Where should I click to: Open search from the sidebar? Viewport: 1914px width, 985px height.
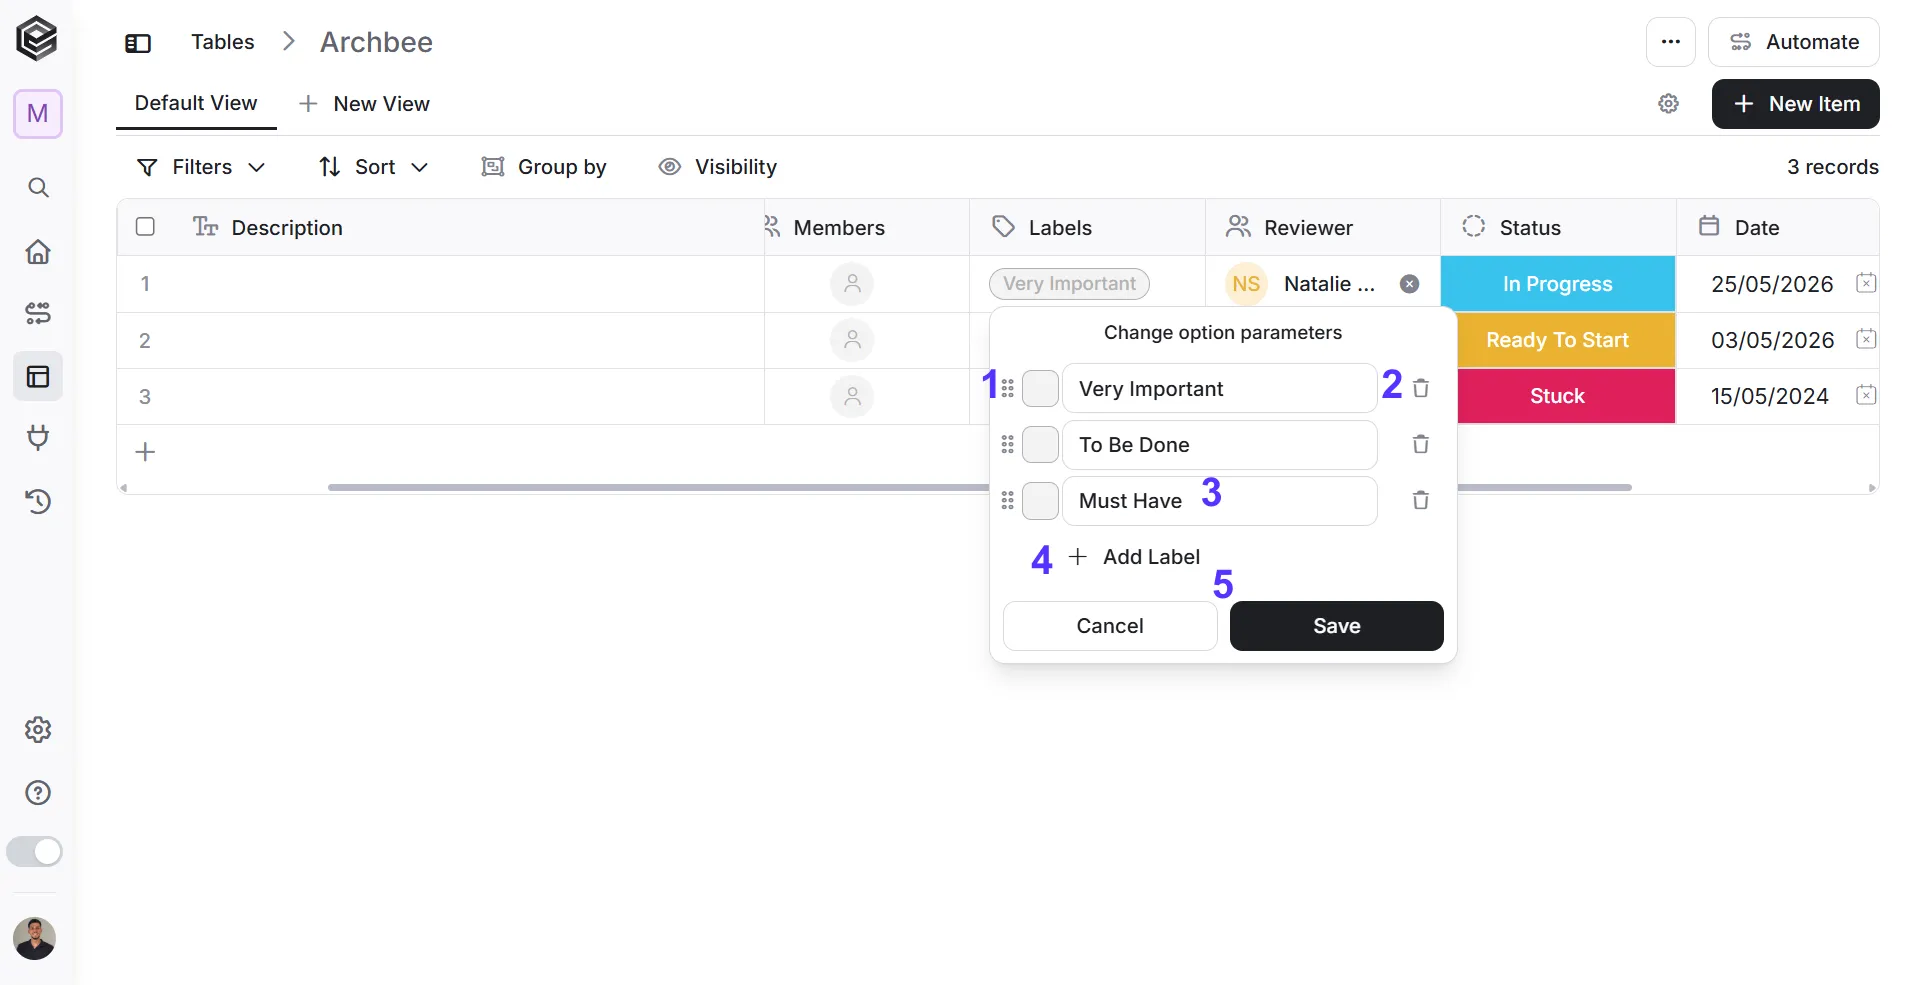38,188
